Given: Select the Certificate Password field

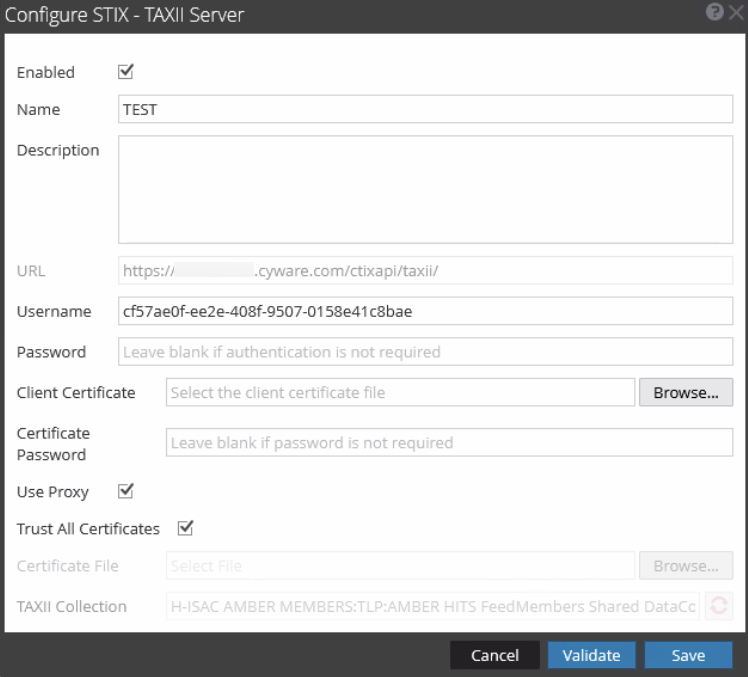Looking at the screenshot, I should (x=449, y=442).
